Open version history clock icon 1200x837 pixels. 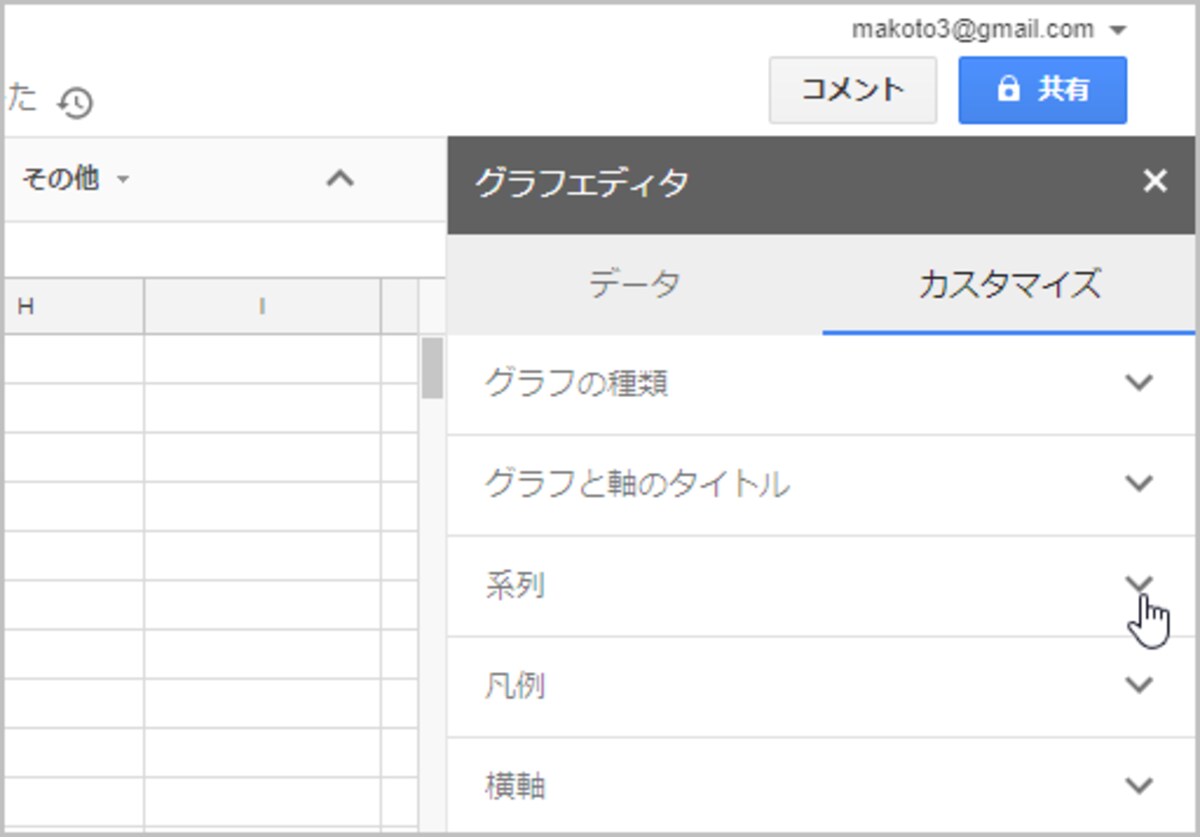click(75, 102)
